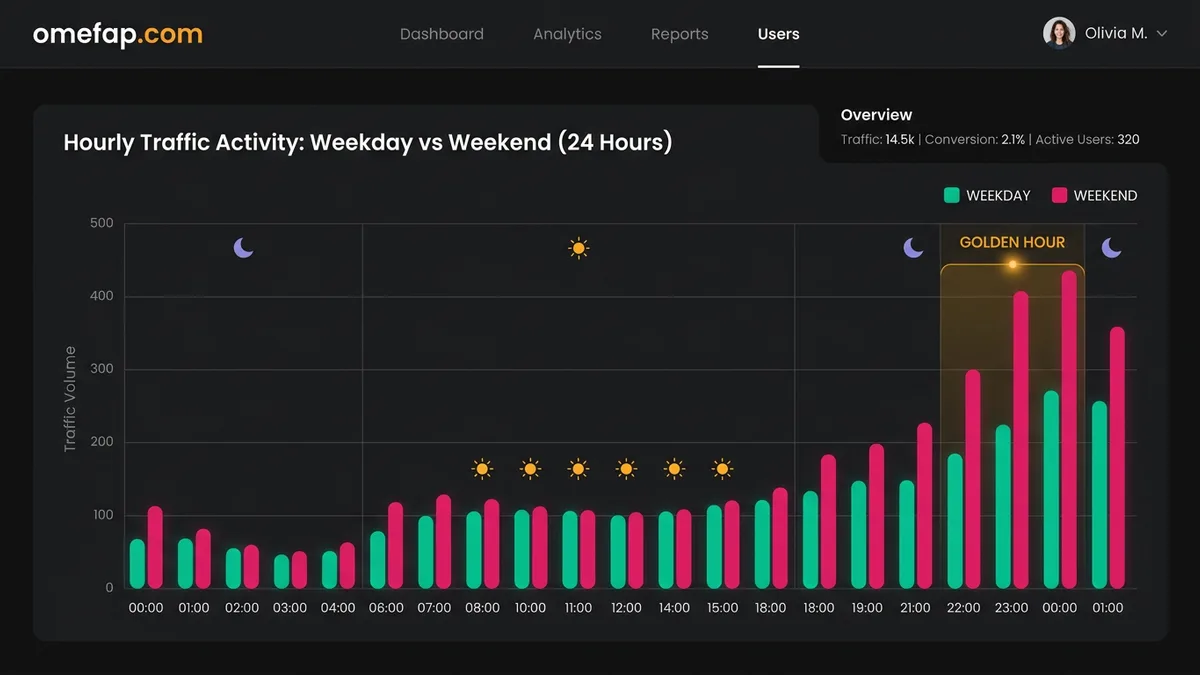Click the 19:00 weekday bar
This screenshot has width=1200, height=675.
click(x=859, y=535)
